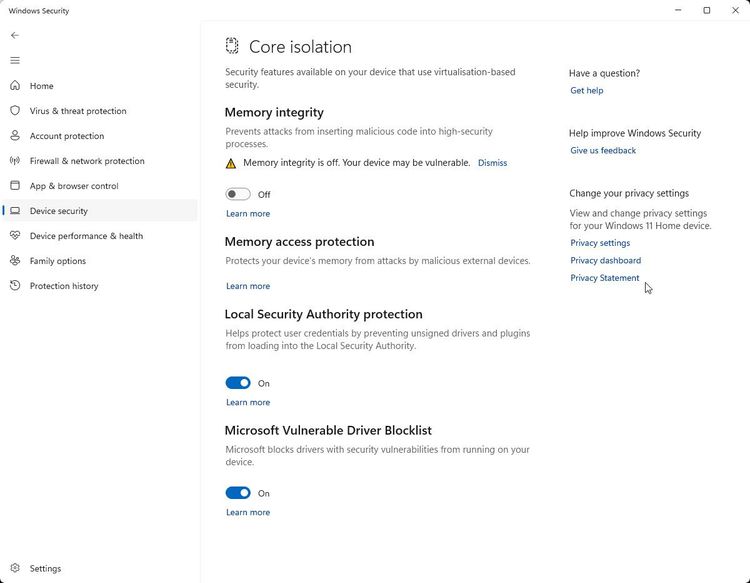Click the Firewall & network protection icon
The height and width of the screenshot is (583, 750).
[x=15, y=161]
